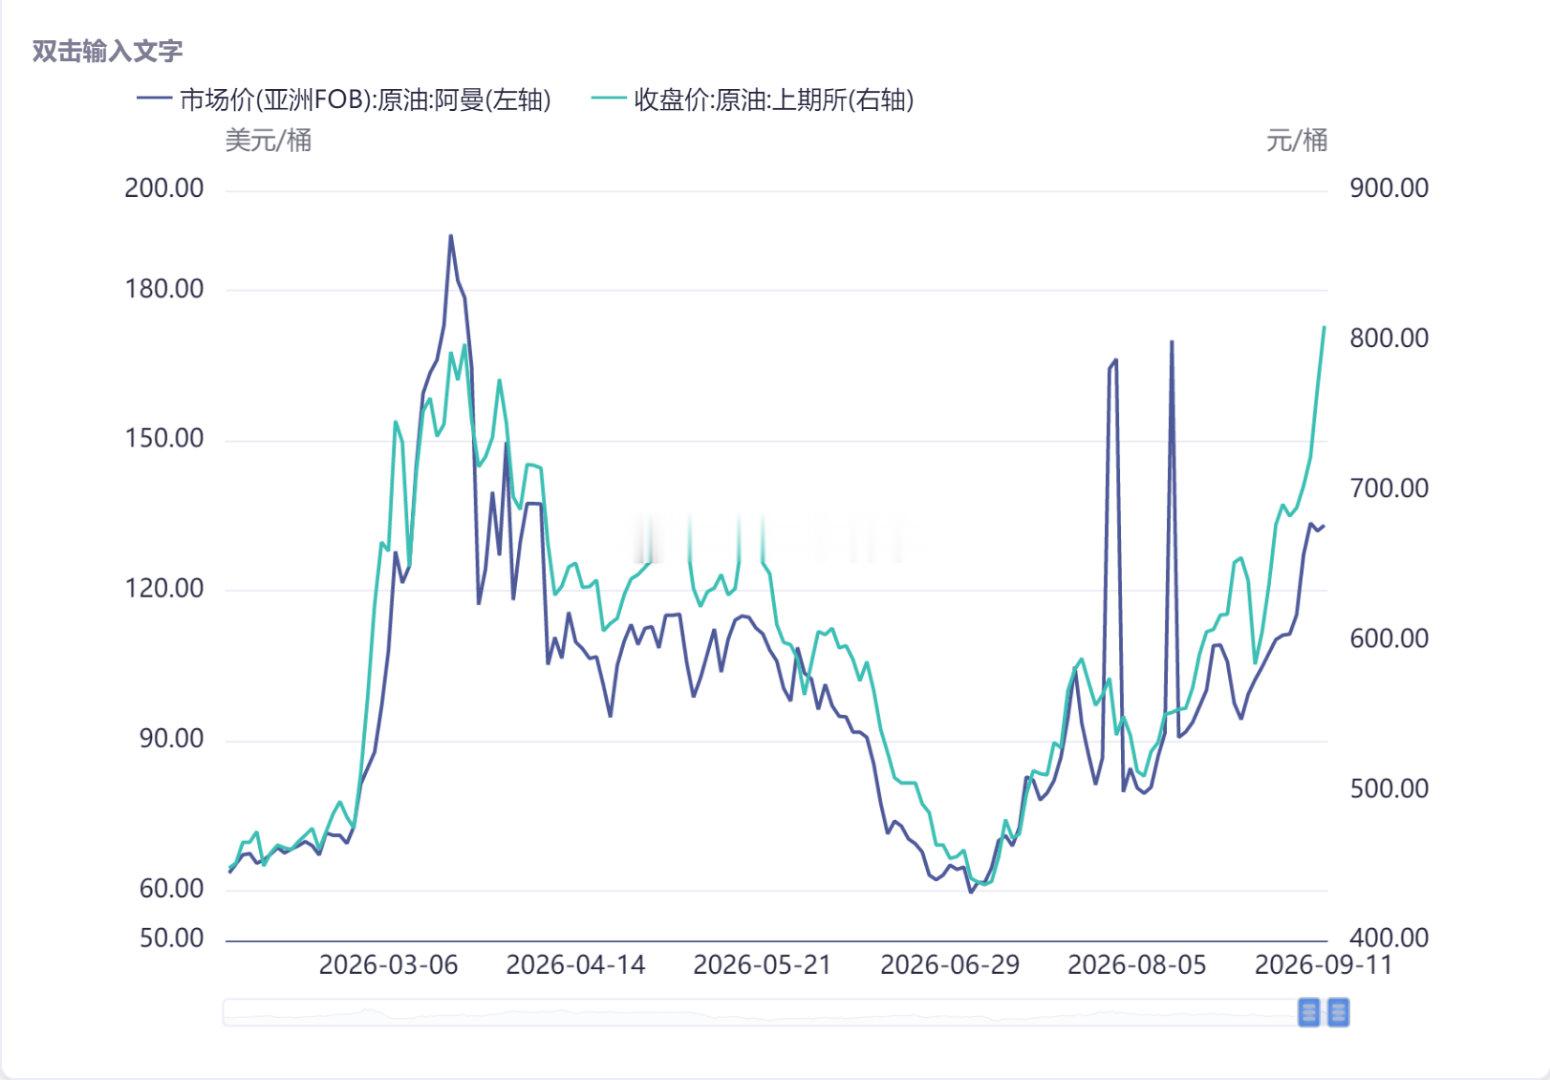
Task: Click the date label 2026-06-29
Action: click(x=950, y=965)
